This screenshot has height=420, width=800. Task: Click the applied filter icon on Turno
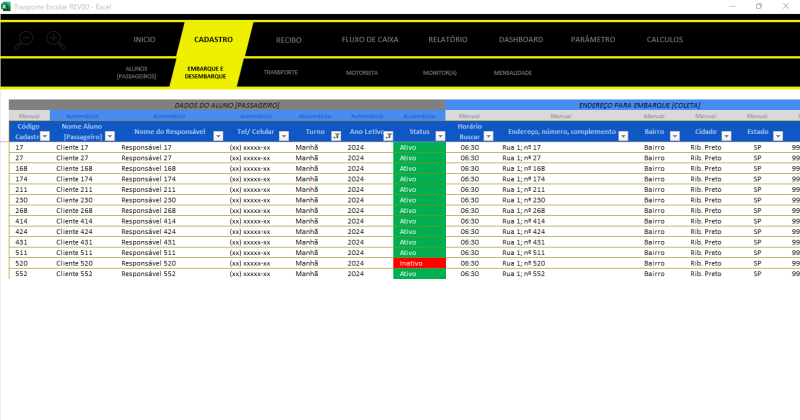coord(336,136)
